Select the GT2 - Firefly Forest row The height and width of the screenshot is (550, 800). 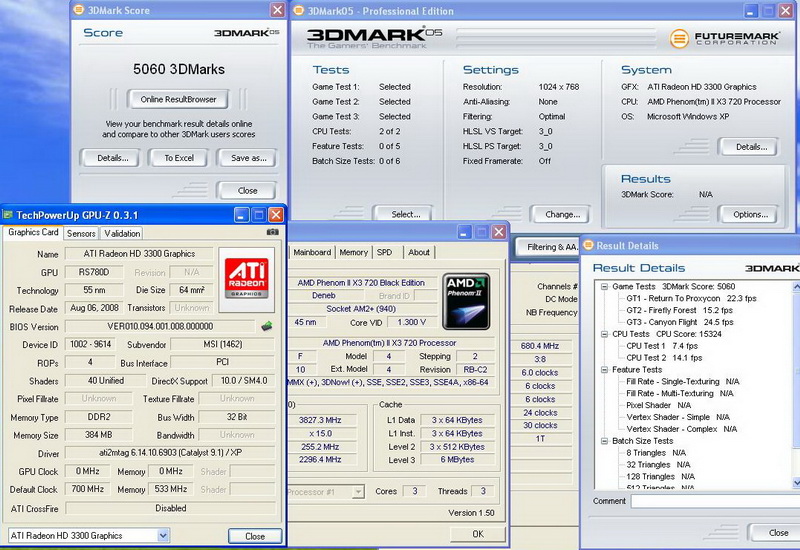click(x=679, y=310)
